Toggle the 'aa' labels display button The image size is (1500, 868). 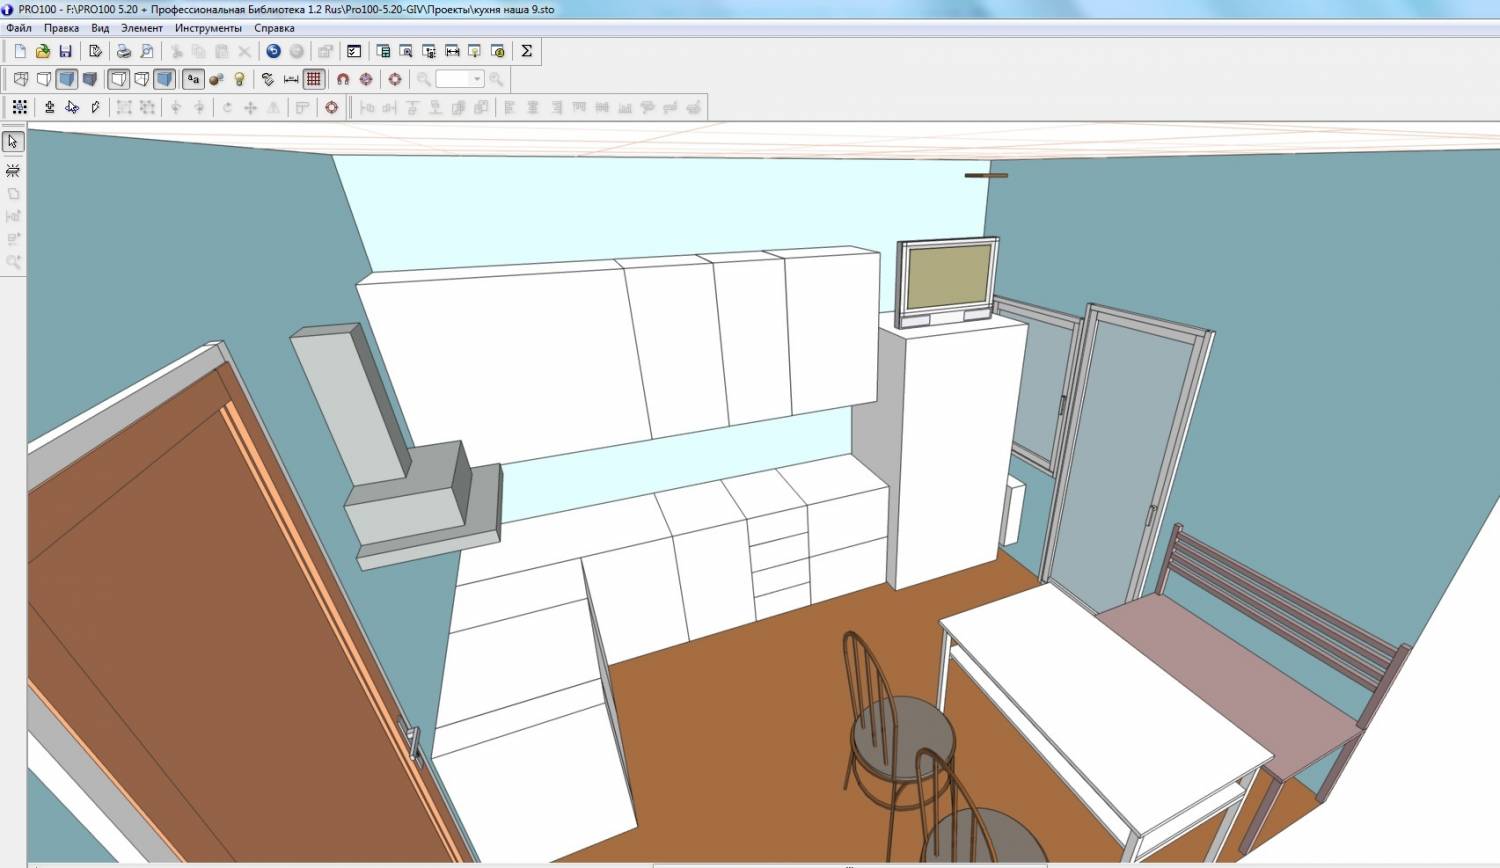193,79
